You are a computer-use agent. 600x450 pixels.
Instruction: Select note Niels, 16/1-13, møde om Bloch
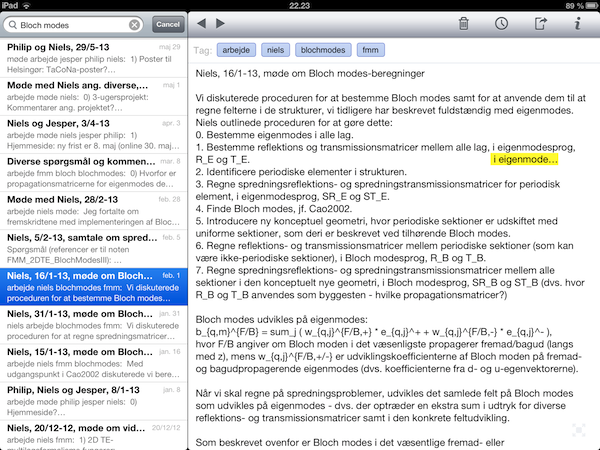tap(94, 287)
